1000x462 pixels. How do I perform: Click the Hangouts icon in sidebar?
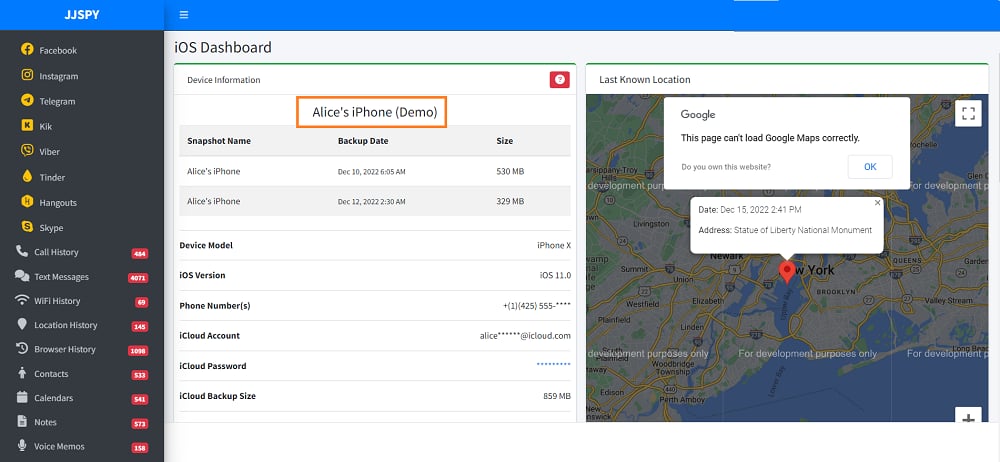(27, 202)
